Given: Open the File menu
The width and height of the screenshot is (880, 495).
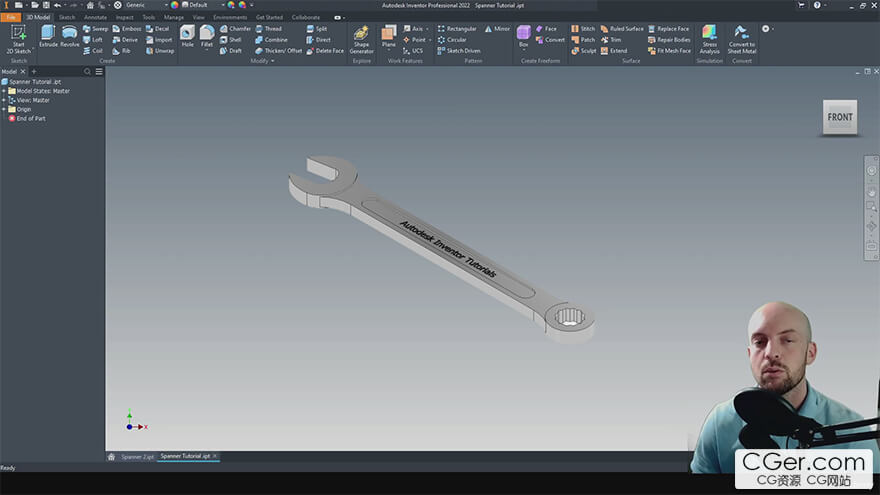Looking at the screenshot, I should click(x=10, y=17).
